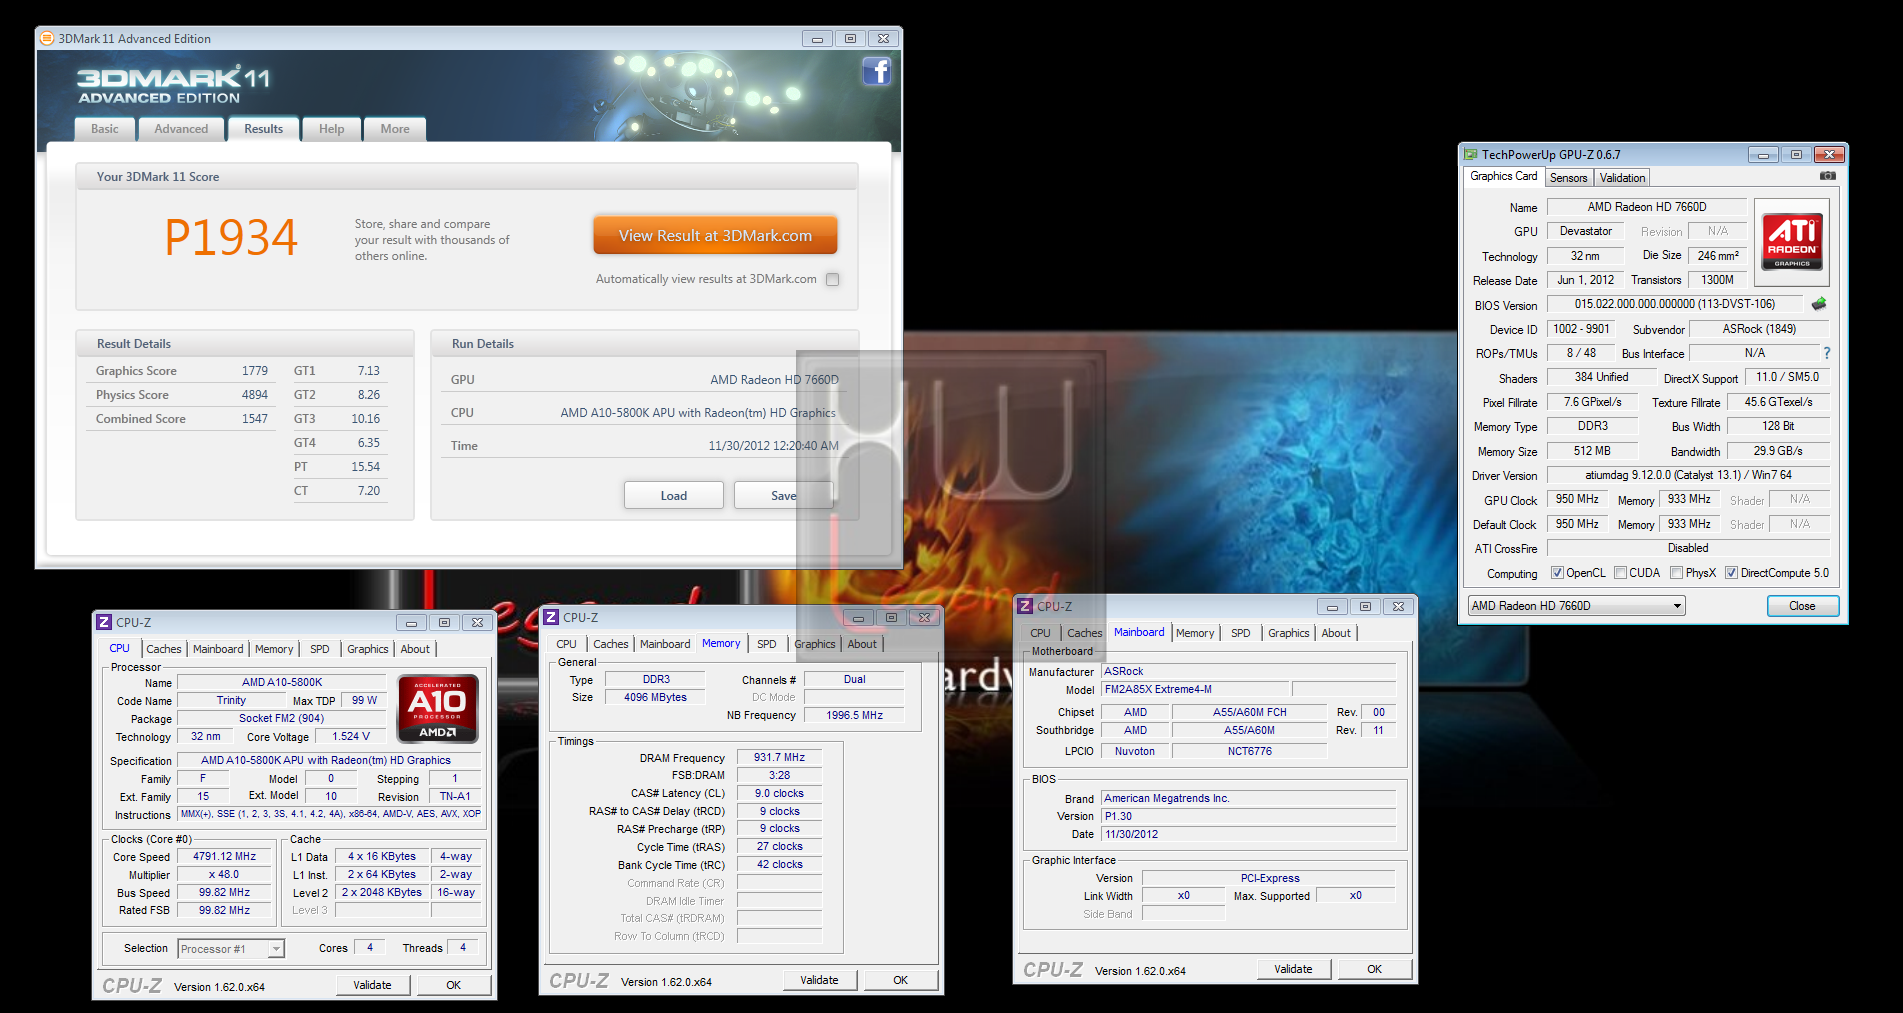Image resolution: width=1903 pixels, height=1013 pixels.
Task: Click OK in the Mainboard CPU-Z window
Action: coord(1375,969)
